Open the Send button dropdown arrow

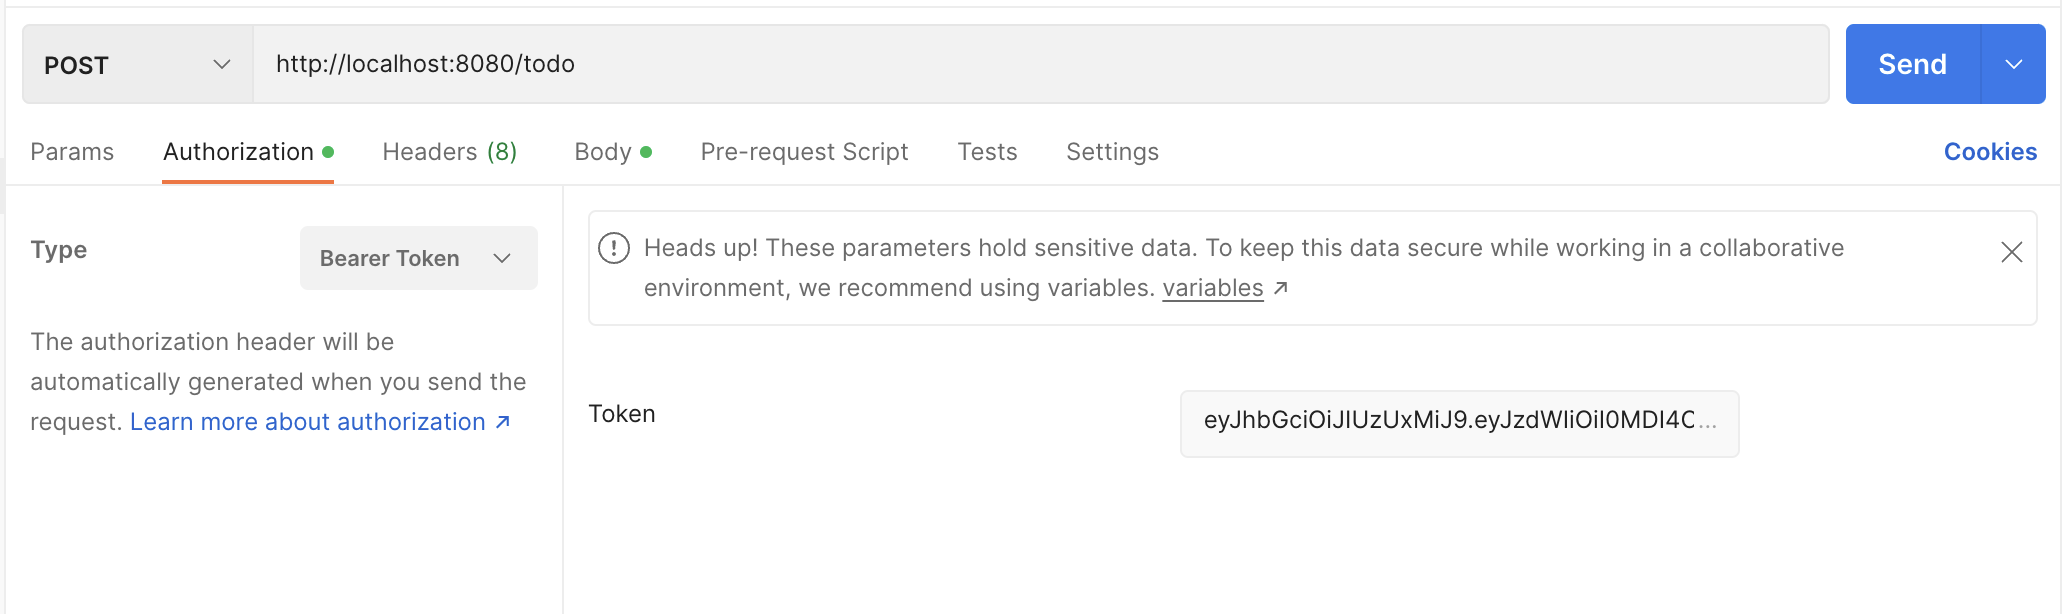[x=2012, y=63]
